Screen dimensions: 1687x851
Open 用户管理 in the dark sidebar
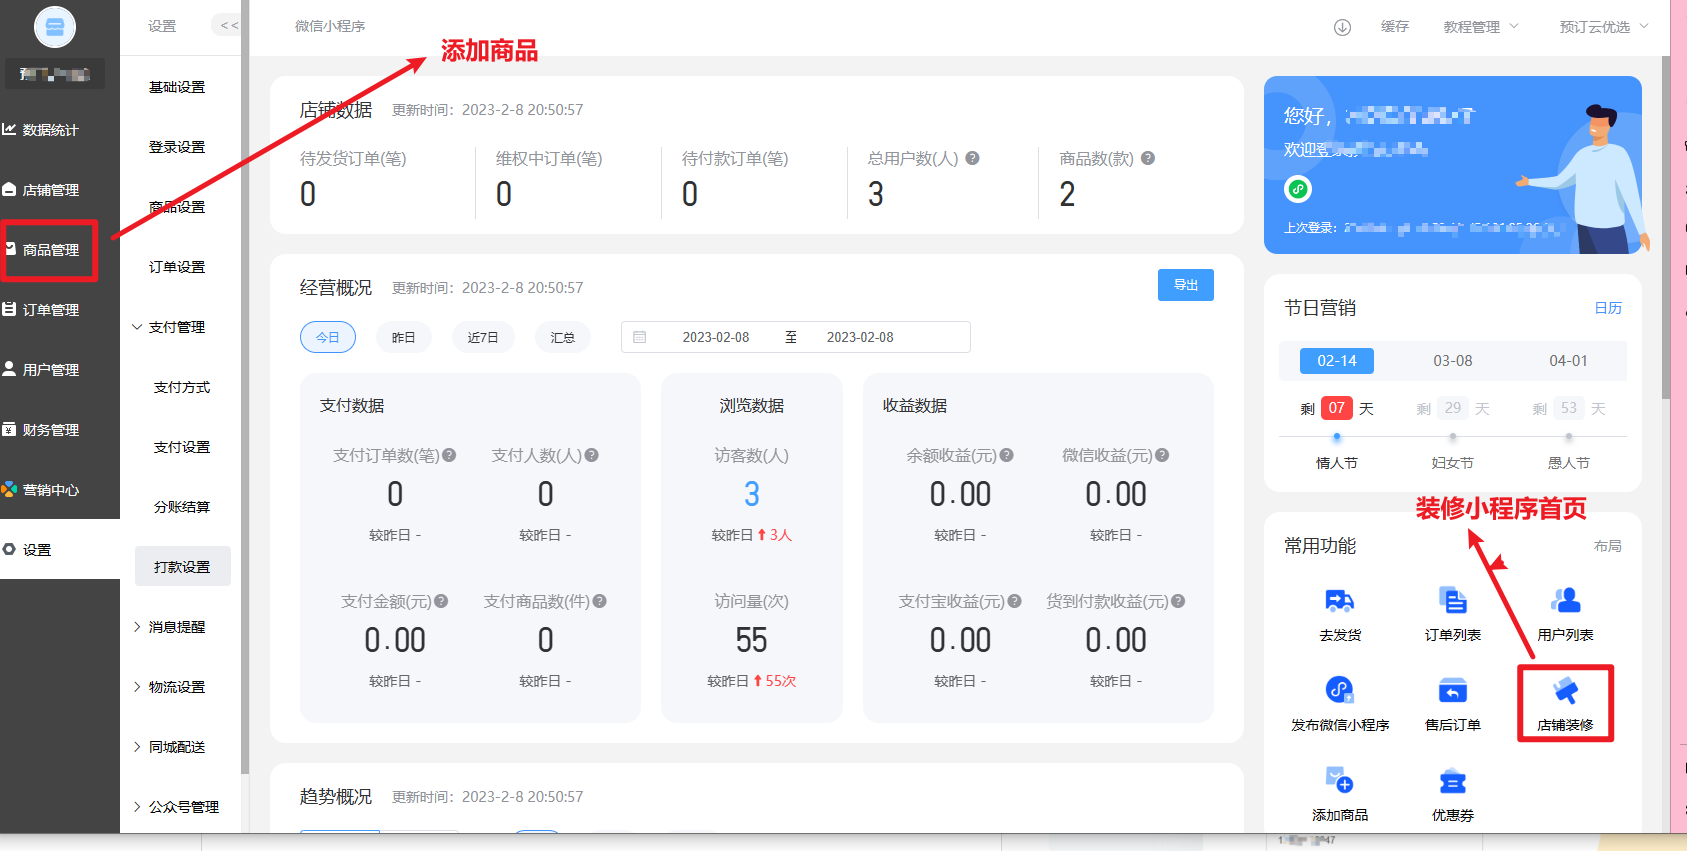(50, 370)
